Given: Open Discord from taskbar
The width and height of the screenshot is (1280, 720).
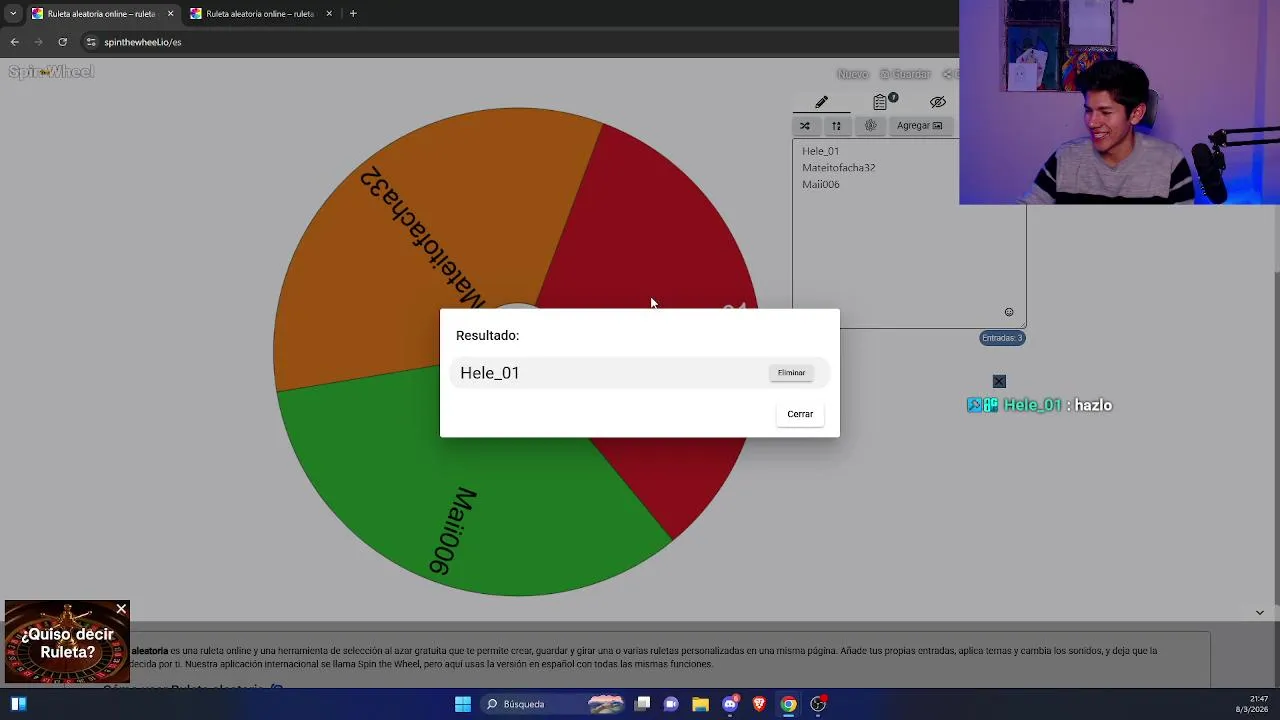Looking at the screenshot, I should [730, 704].
